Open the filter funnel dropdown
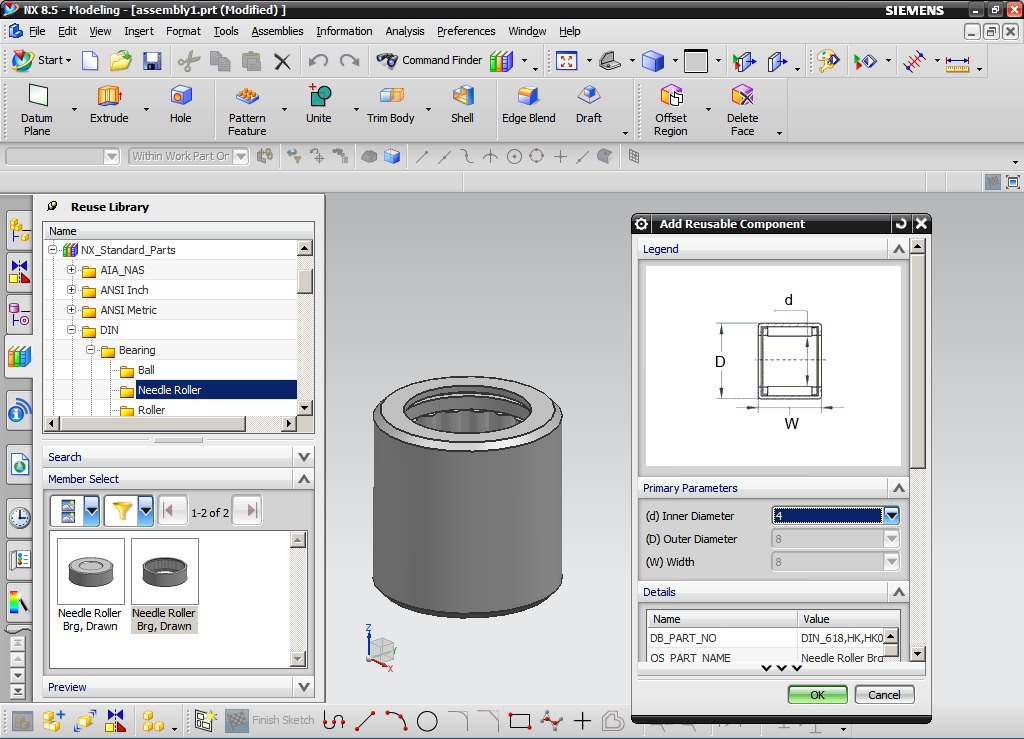 coord(146,511)
